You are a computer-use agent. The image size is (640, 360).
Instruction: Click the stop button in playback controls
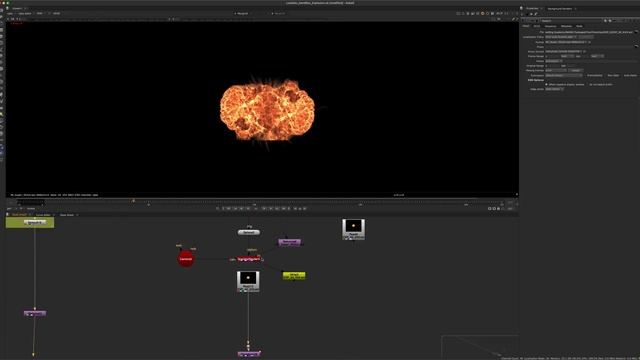256,209
